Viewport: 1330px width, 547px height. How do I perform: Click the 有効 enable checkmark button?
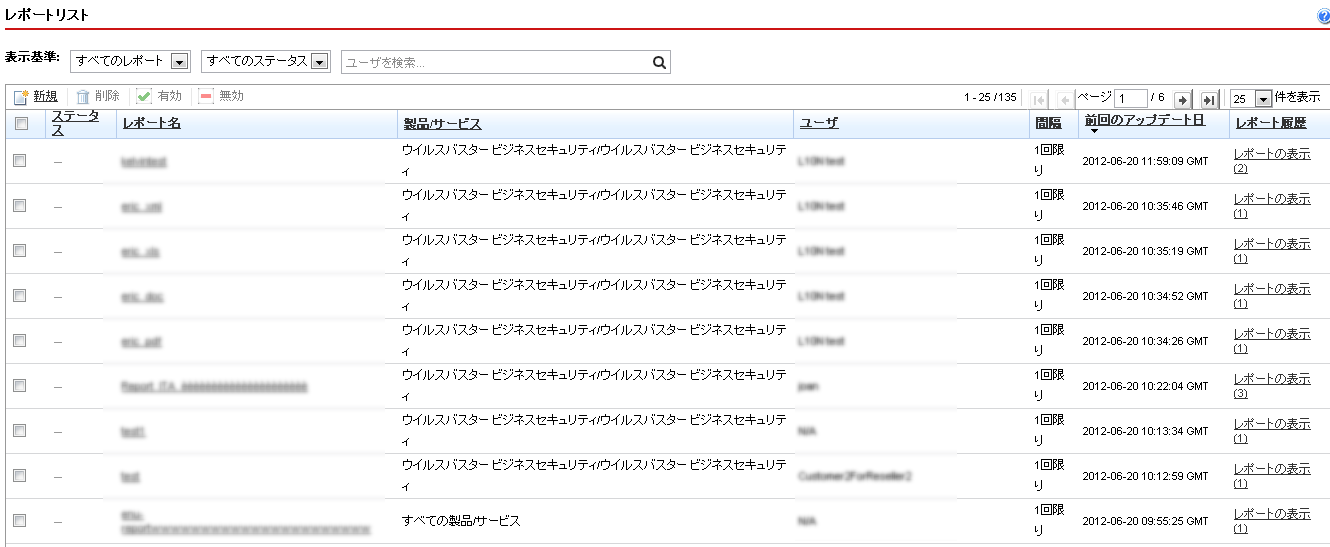pos(159,97)
